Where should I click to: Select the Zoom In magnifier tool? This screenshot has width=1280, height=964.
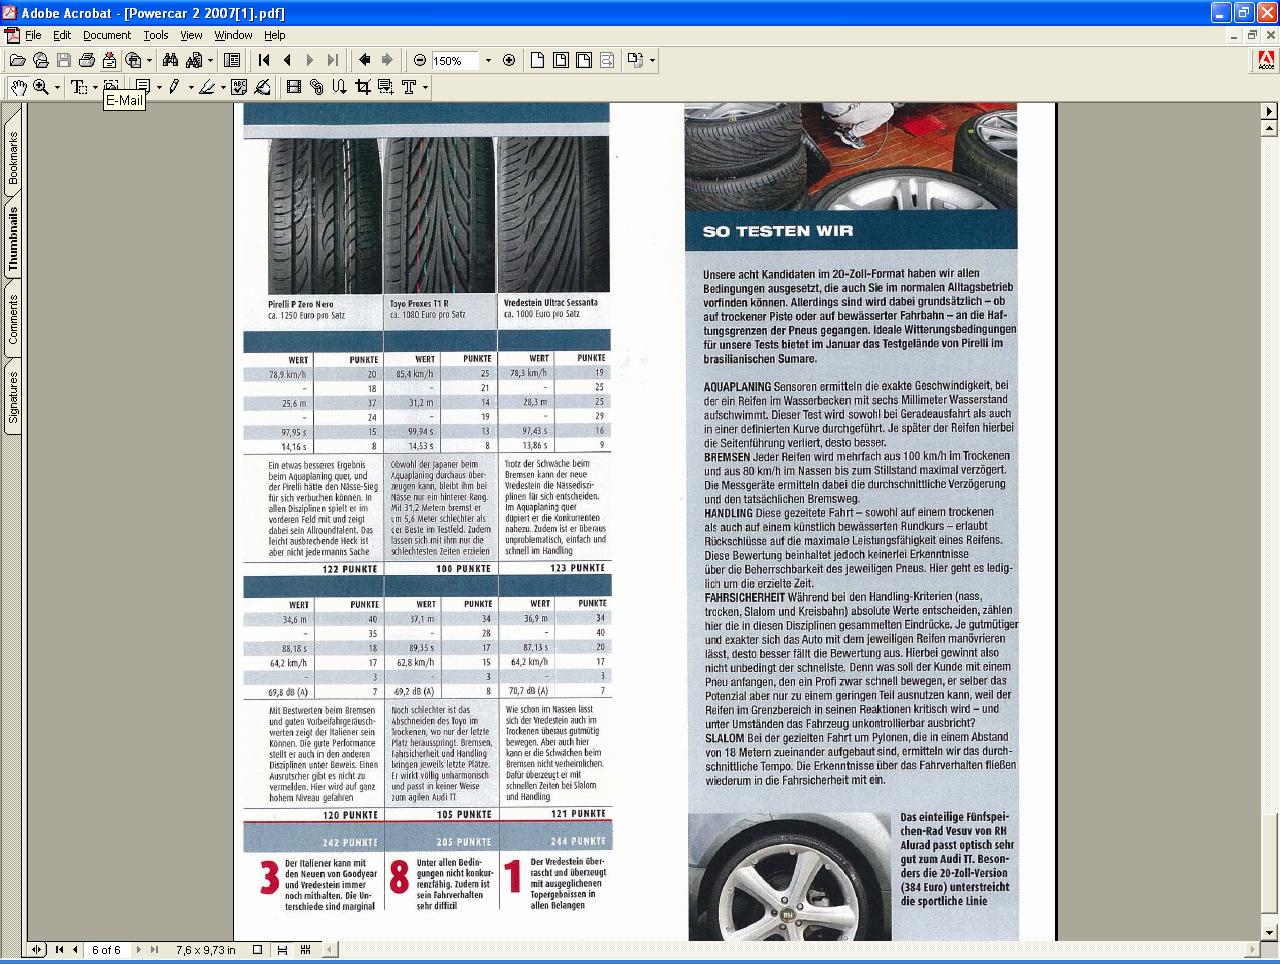41,87
